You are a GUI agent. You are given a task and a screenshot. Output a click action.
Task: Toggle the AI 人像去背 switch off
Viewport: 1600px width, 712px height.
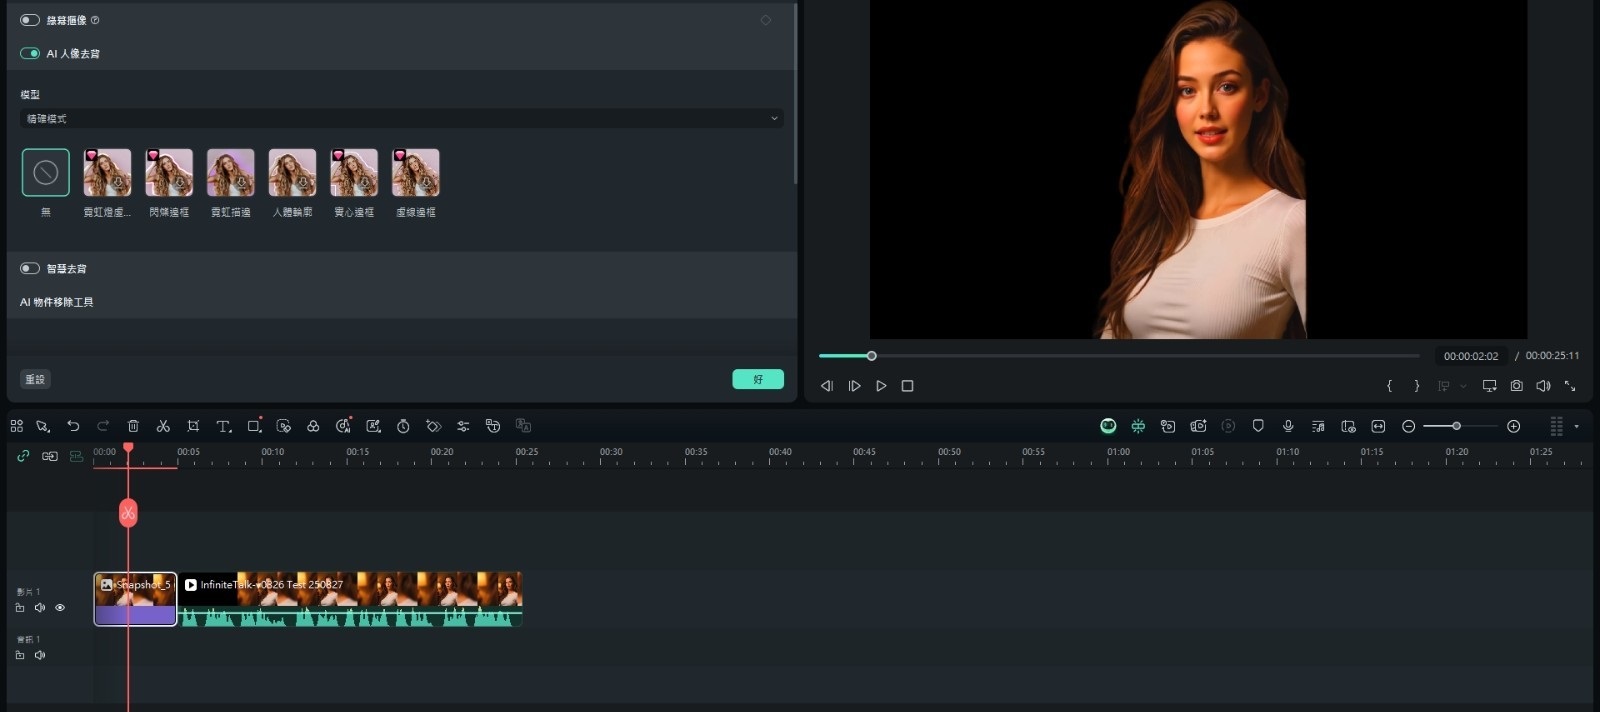pos(30,53)
